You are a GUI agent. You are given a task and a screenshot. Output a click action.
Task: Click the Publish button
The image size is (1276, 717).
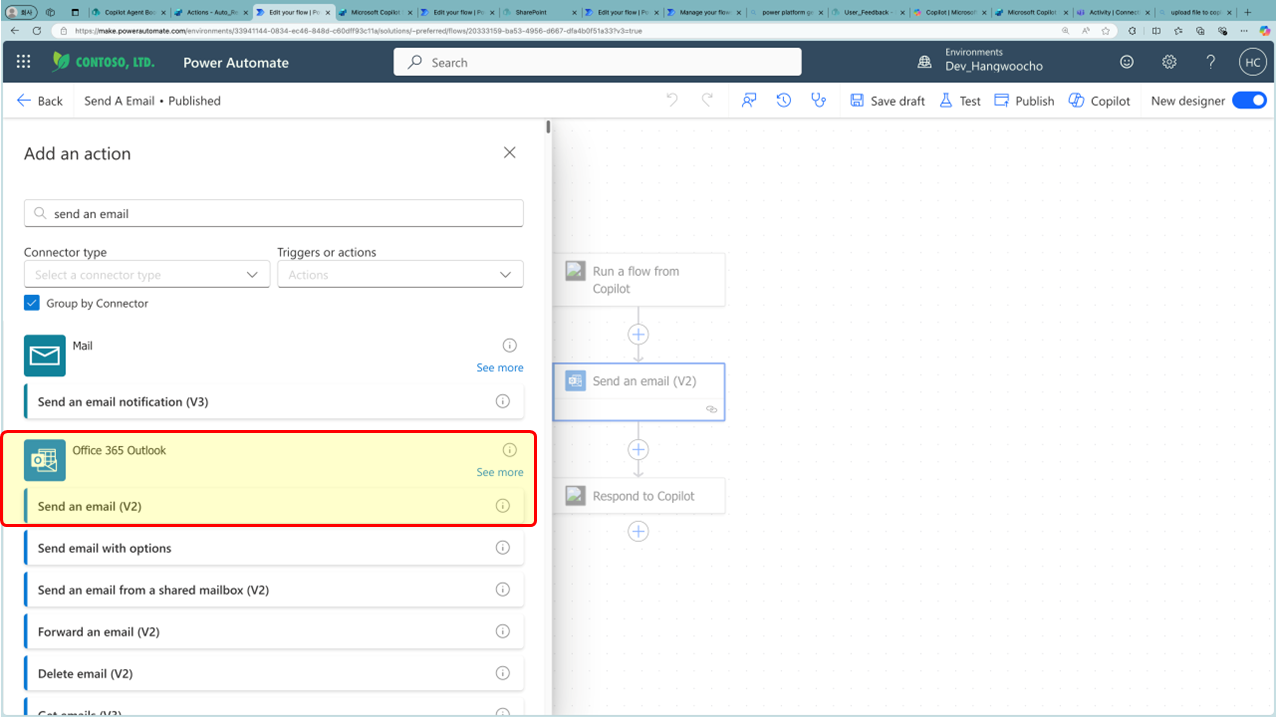pos(1024,101)
